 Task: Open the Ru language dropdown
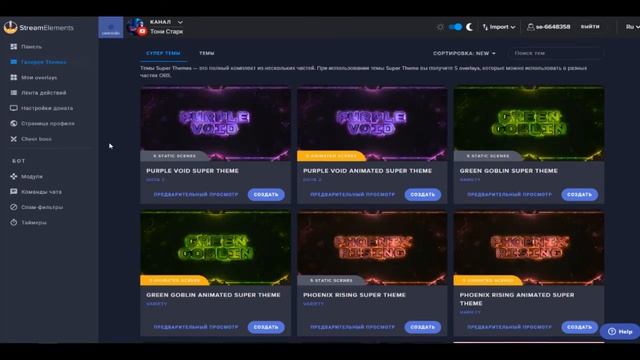632,27
